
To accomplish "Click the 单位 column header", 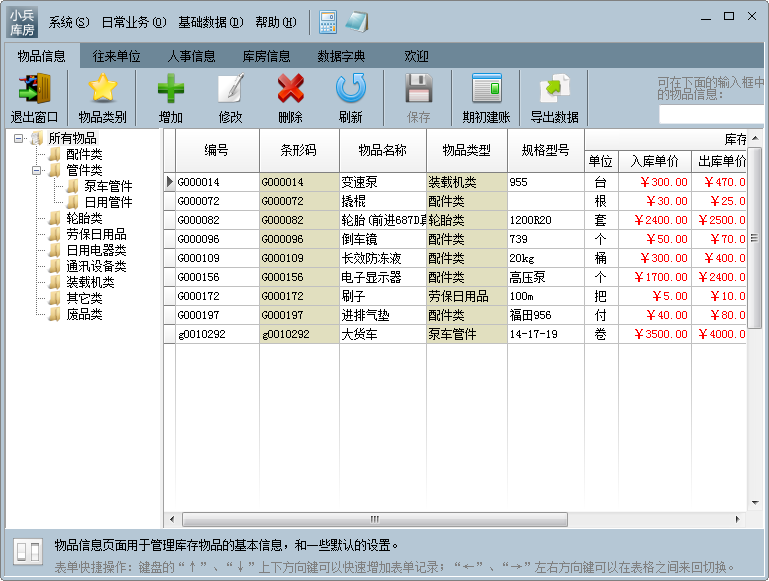I will 601,161.
